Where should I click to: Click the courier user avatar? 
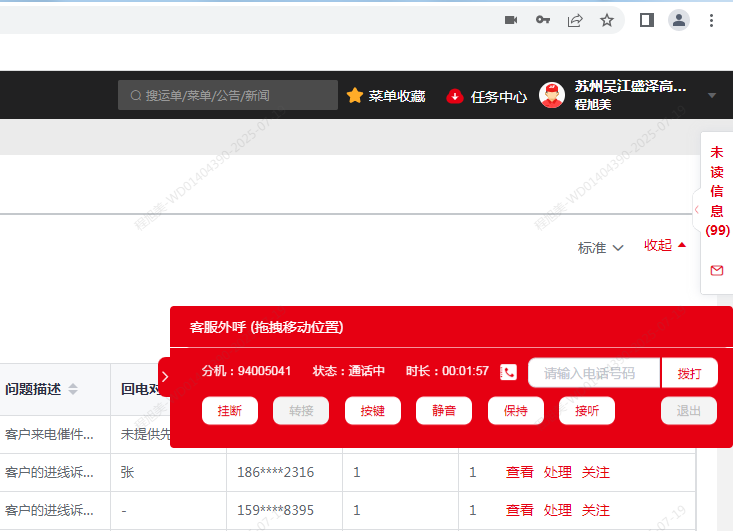coord(552,95)
